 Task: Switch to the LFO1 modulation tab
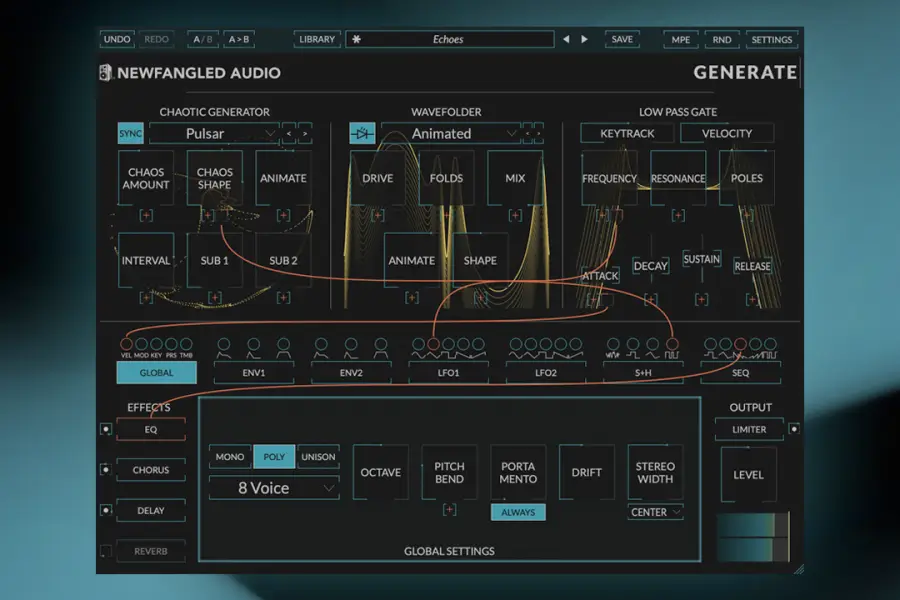448,373
